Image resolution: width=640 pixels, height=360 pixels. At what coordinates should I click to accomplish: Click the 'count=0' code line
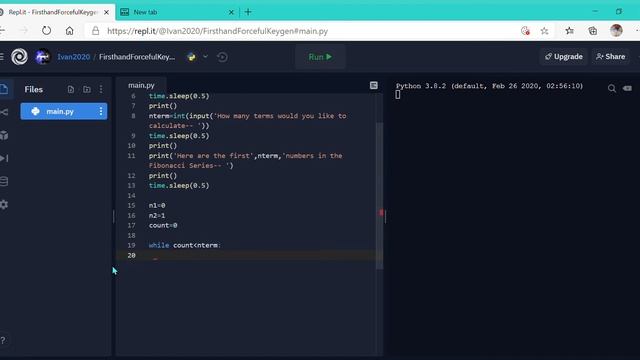click(x=163, y=225)
